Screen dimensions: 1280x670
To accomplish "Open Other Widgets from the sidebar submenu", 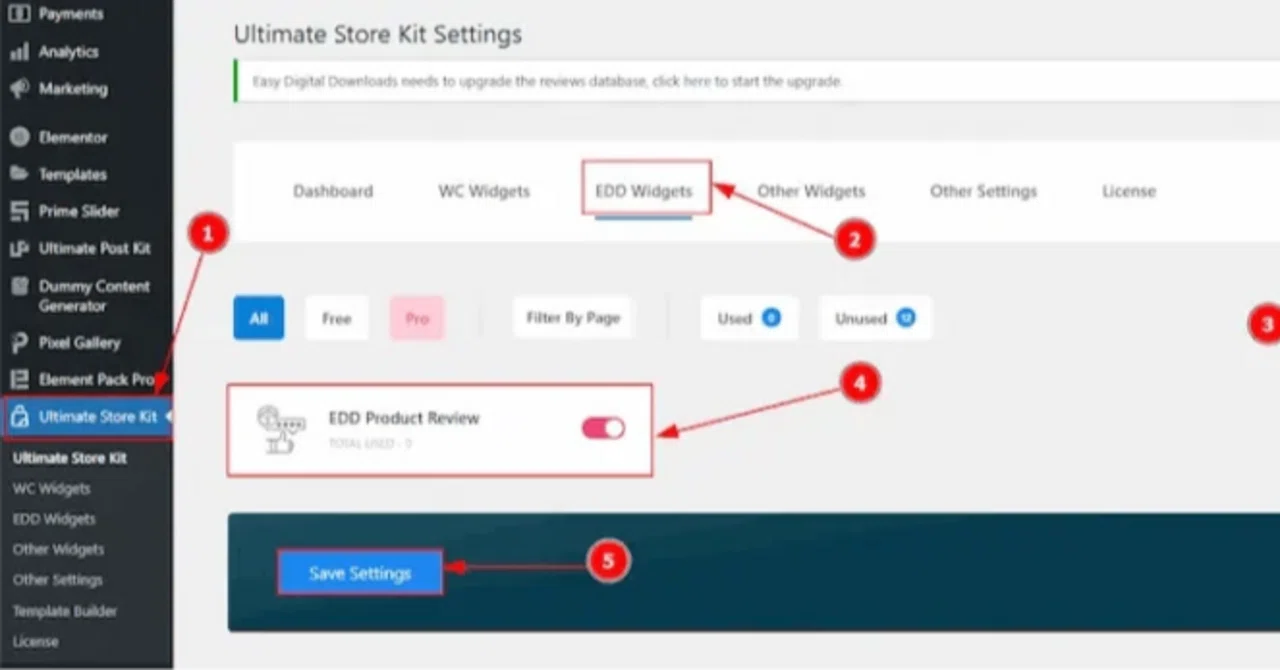I will [x=58, y=549].
